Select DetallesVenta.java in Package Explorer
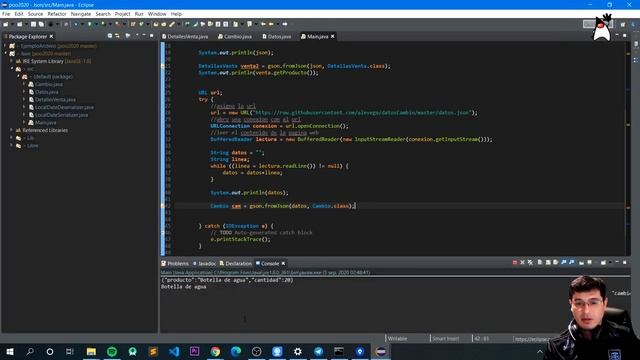Image resolution: width=640 pixels, height=360 pixels. pyautogui.click(x=55, y=100)
